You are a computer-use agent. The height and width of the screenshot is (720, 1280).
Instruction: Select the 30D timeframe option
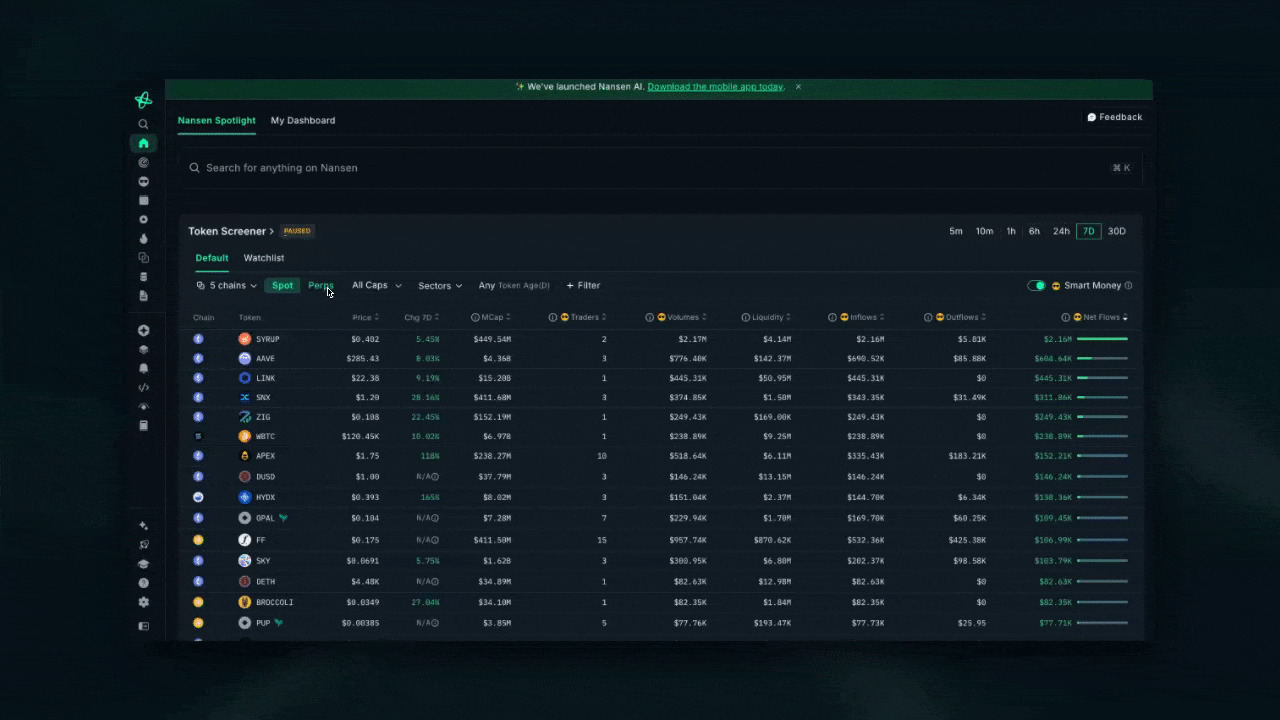1116,232
